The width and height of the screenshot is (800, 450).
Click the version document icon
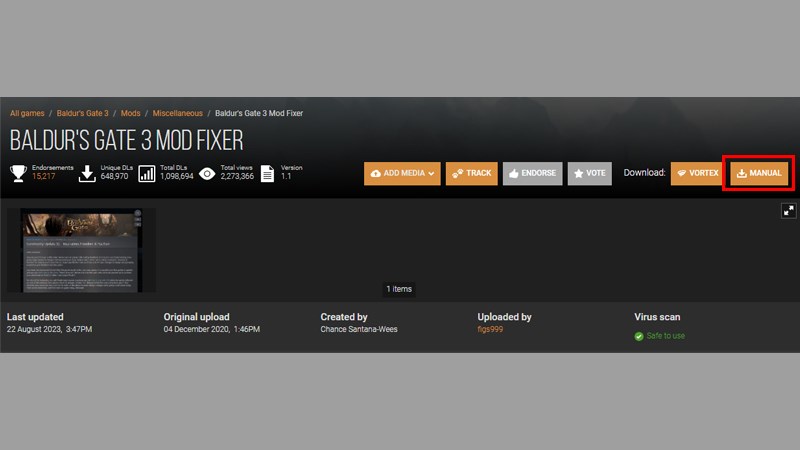pos(267,173)
